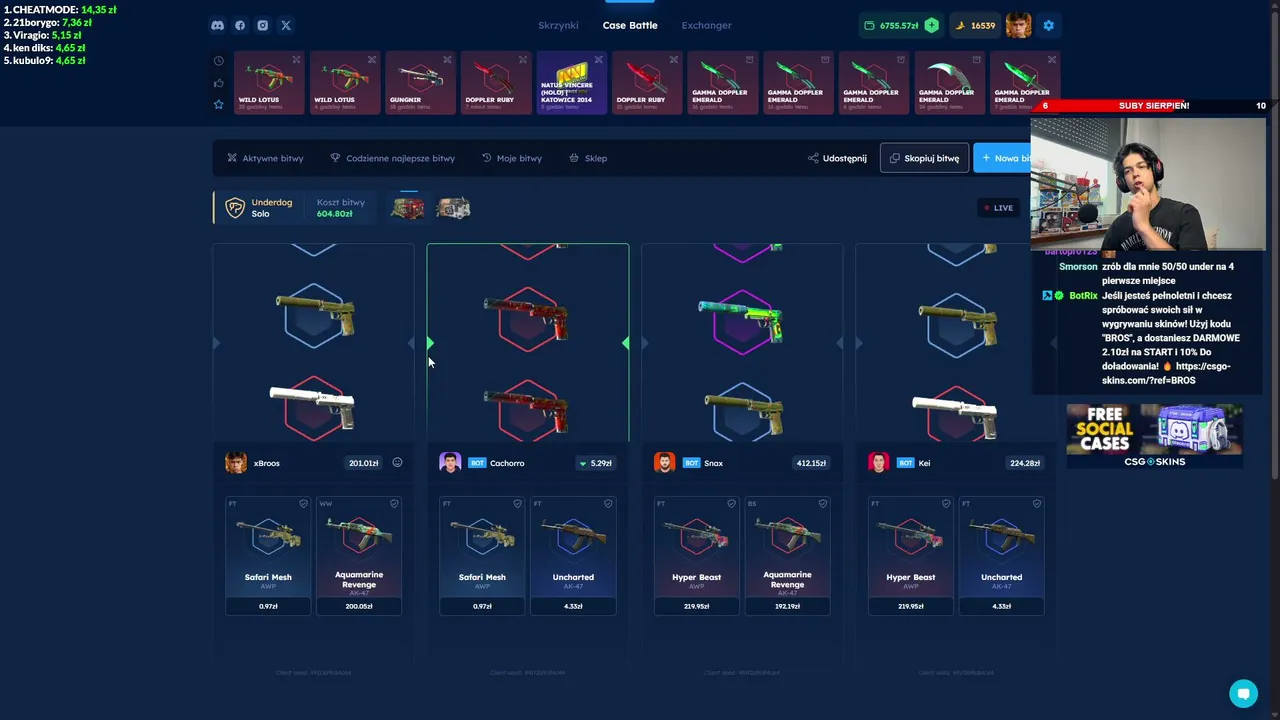This screenshot has width=1280, height=720.
Task: Open the chat support bubble icon
Action: (1243, 693)
